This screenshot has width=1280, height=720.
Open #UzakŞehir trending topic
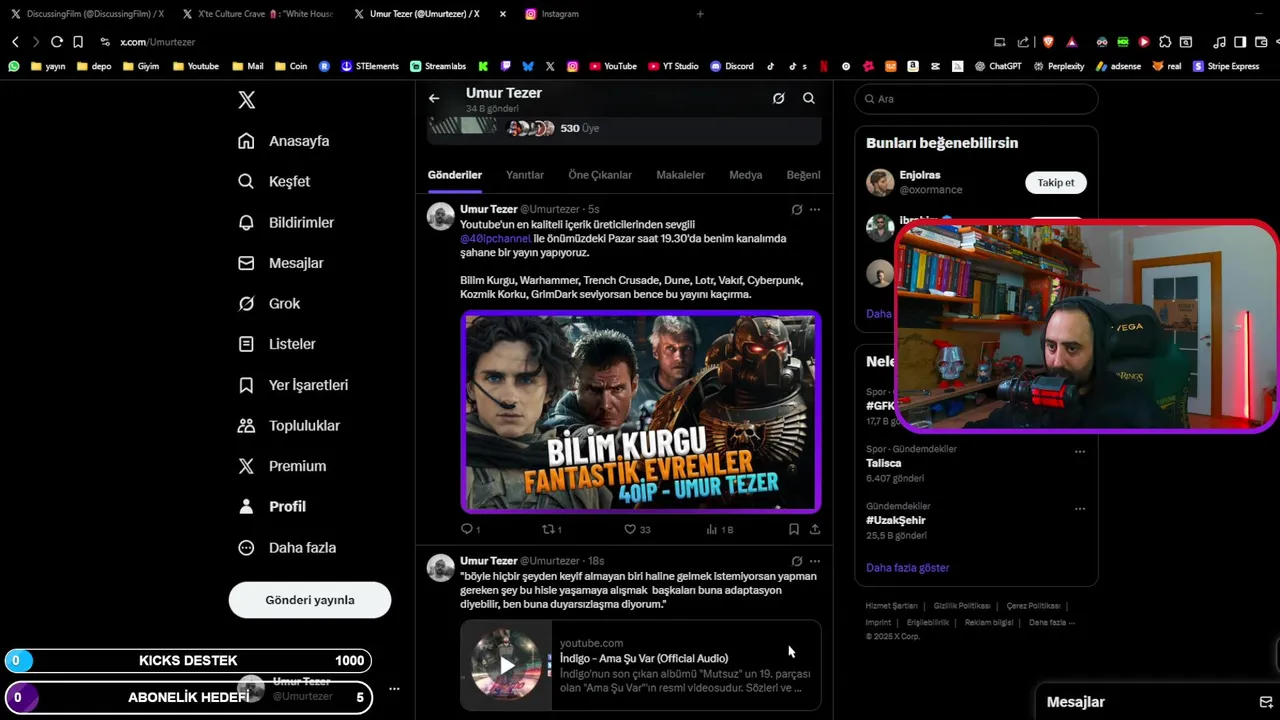click(x=896, y=520)
